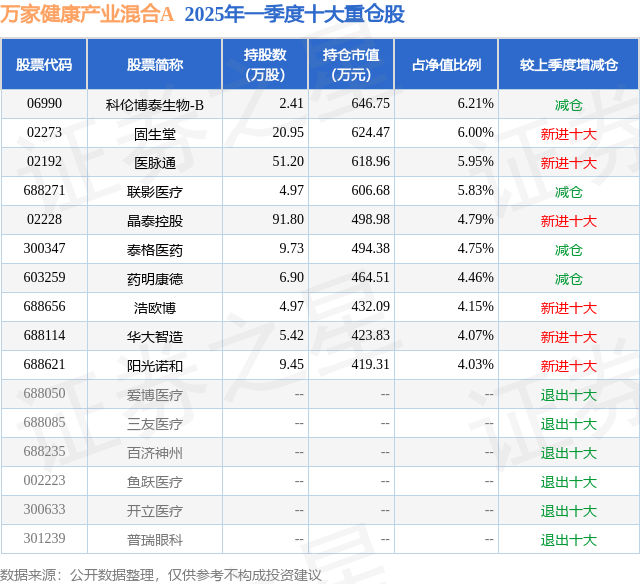Select stock name 固生堂

tap(155, 134)
